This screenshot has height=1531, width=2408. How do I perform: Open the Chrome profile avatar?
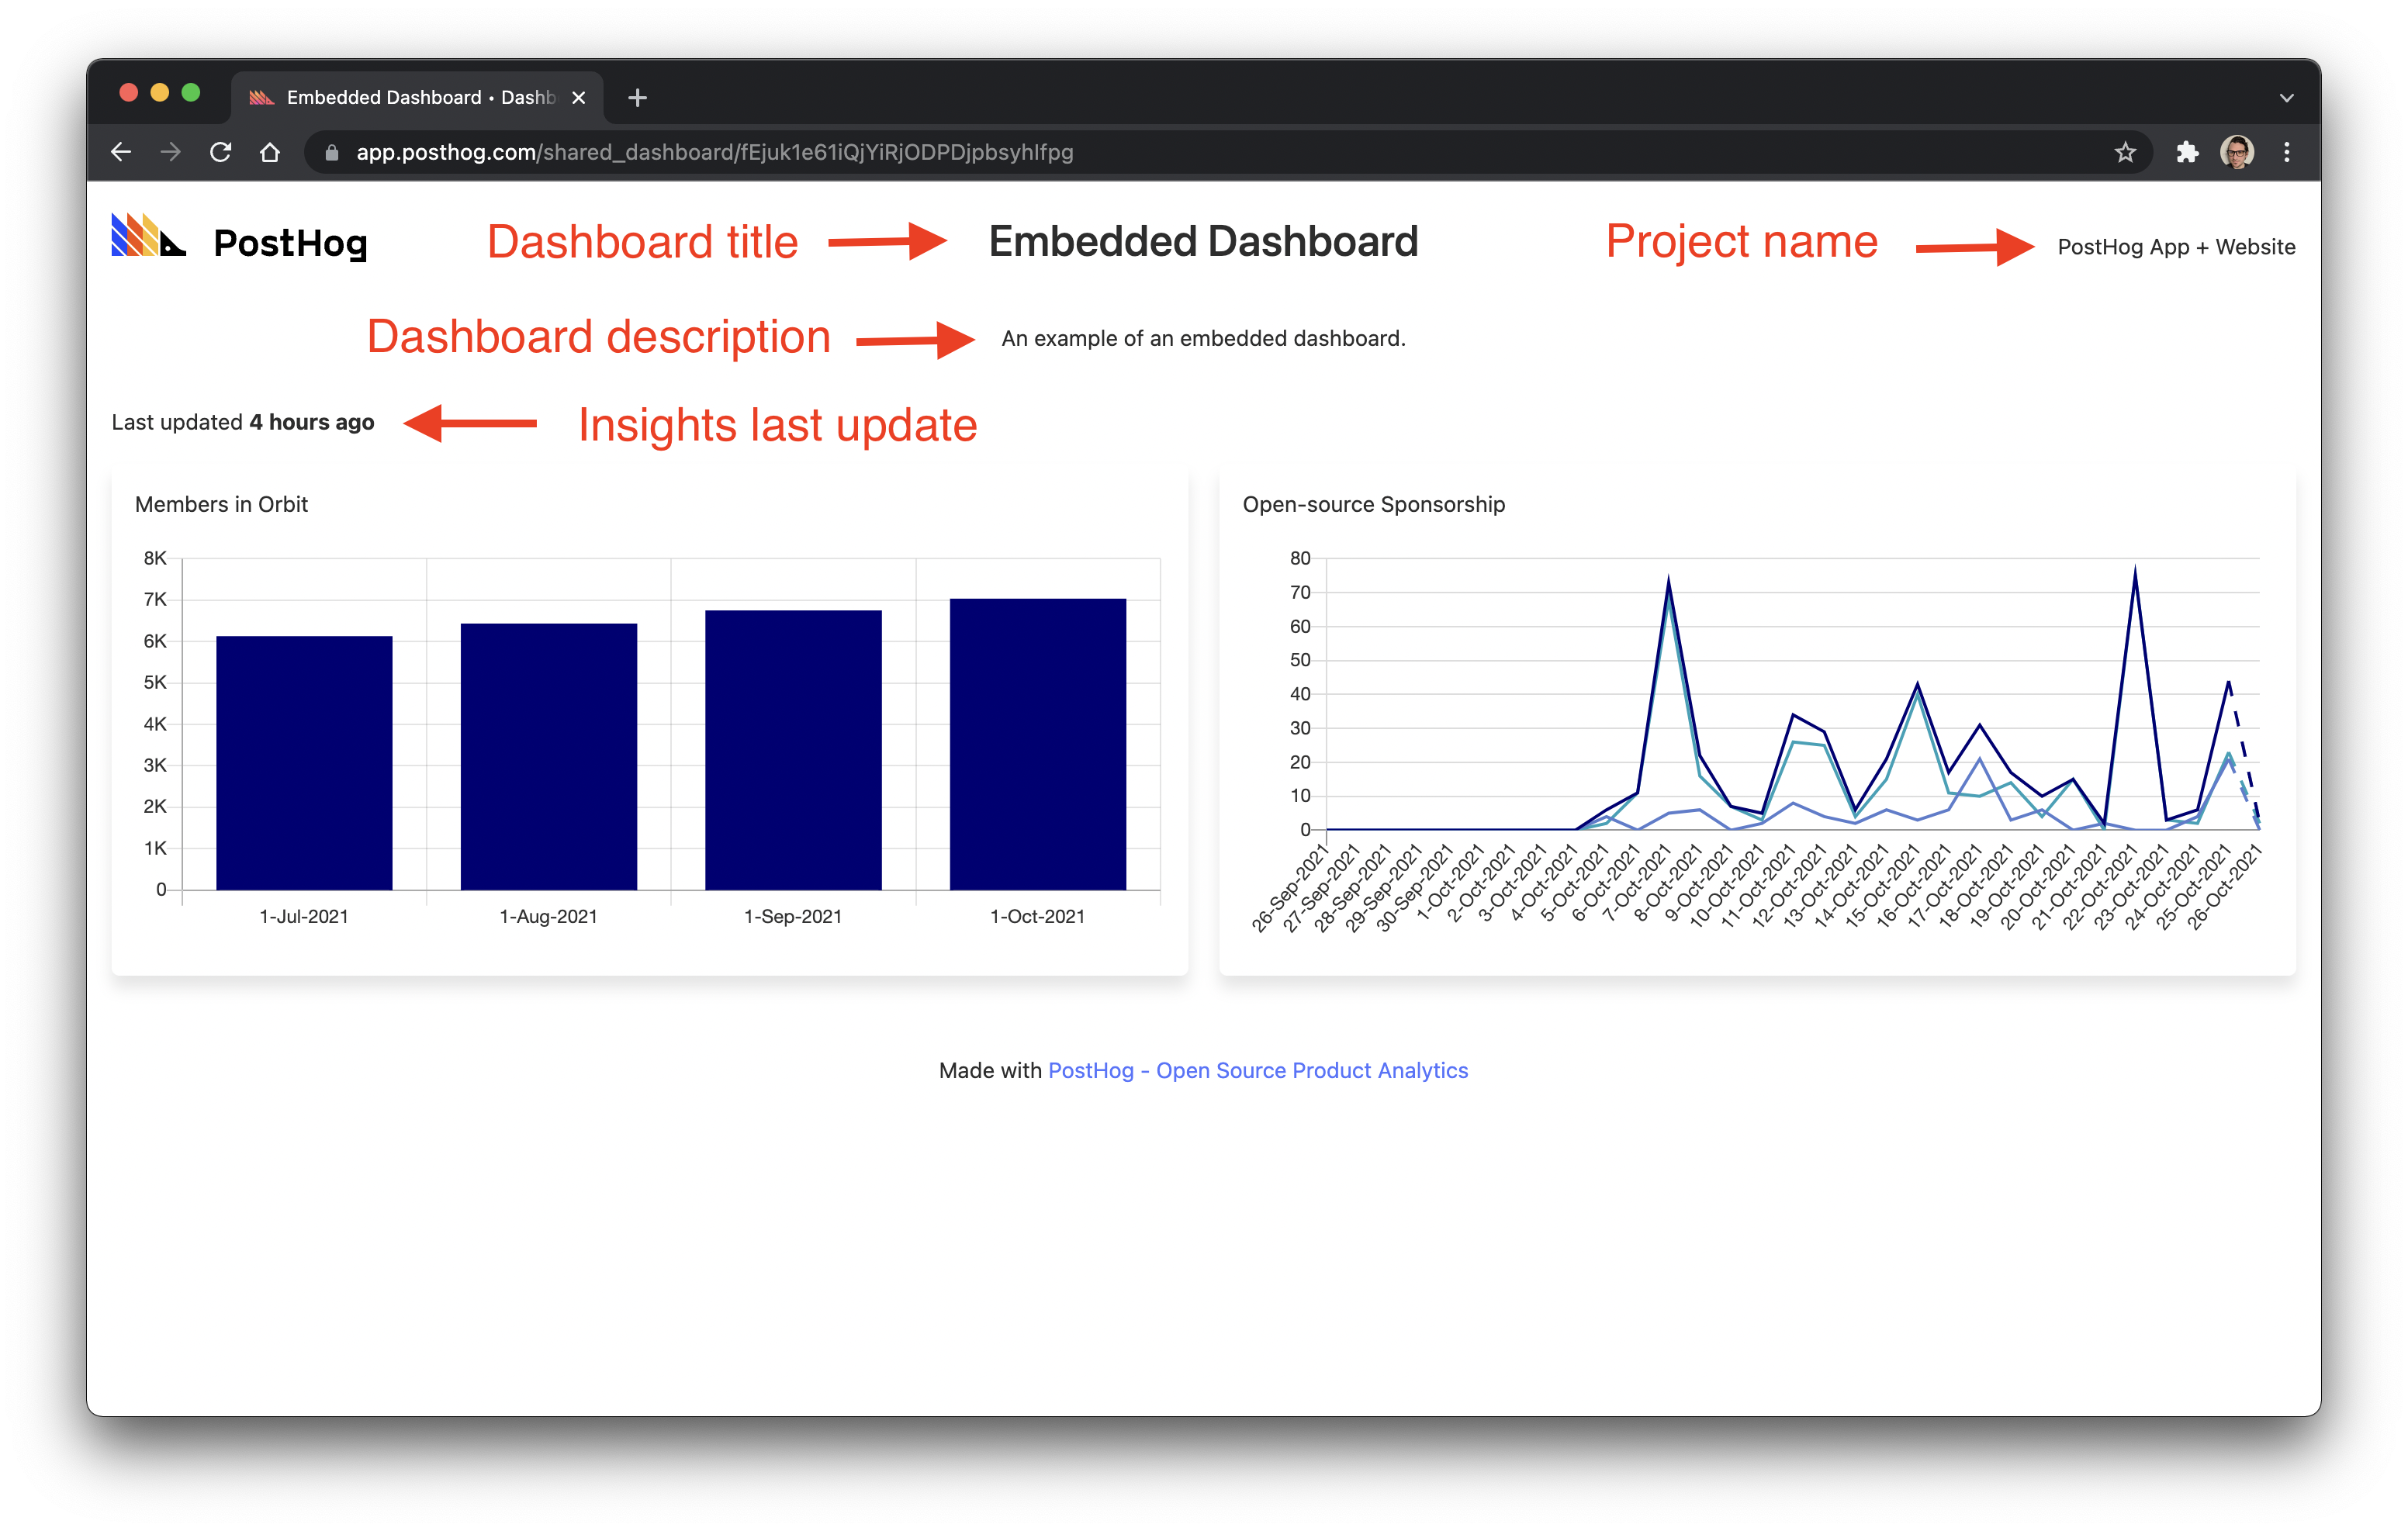[x=2237, y=152]
